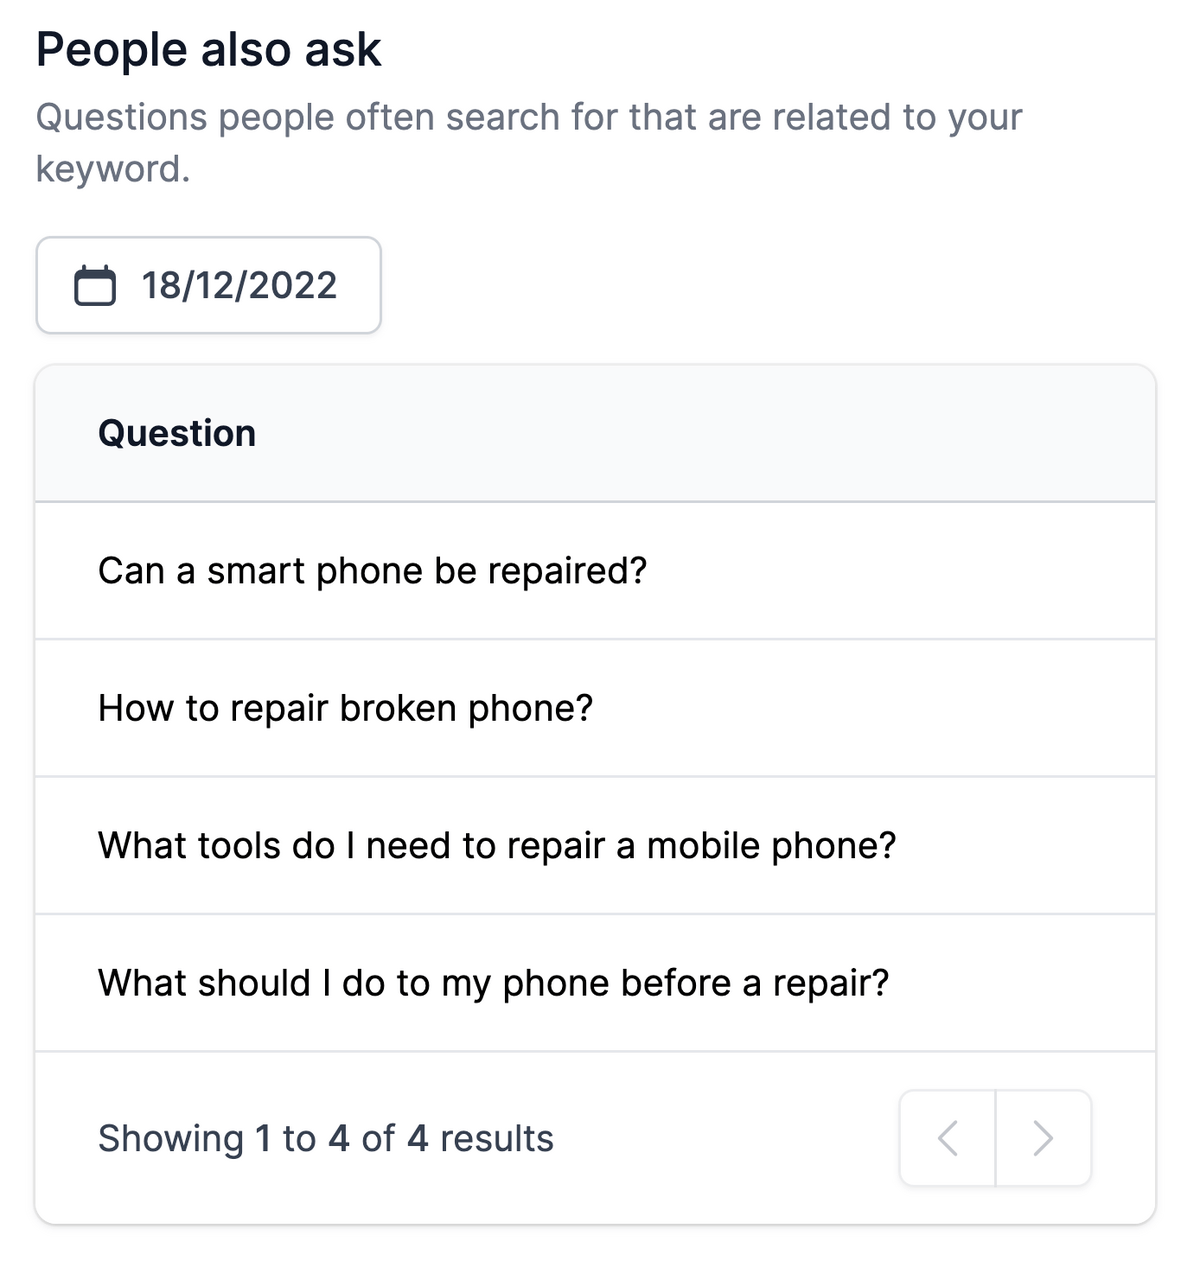Click the "Questions people often search" description
The height and width of the screenshot is (1267, 1200).
click(x=529, y=142)
